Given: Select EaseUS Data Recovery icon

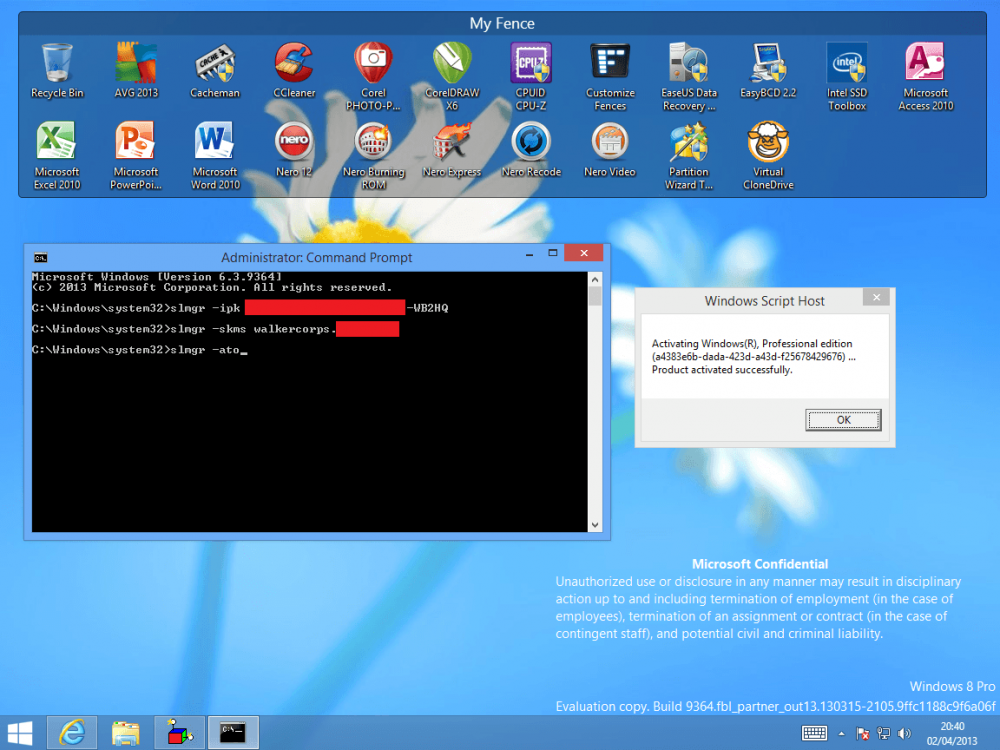Looking at the screenshot, I should 689,77.
